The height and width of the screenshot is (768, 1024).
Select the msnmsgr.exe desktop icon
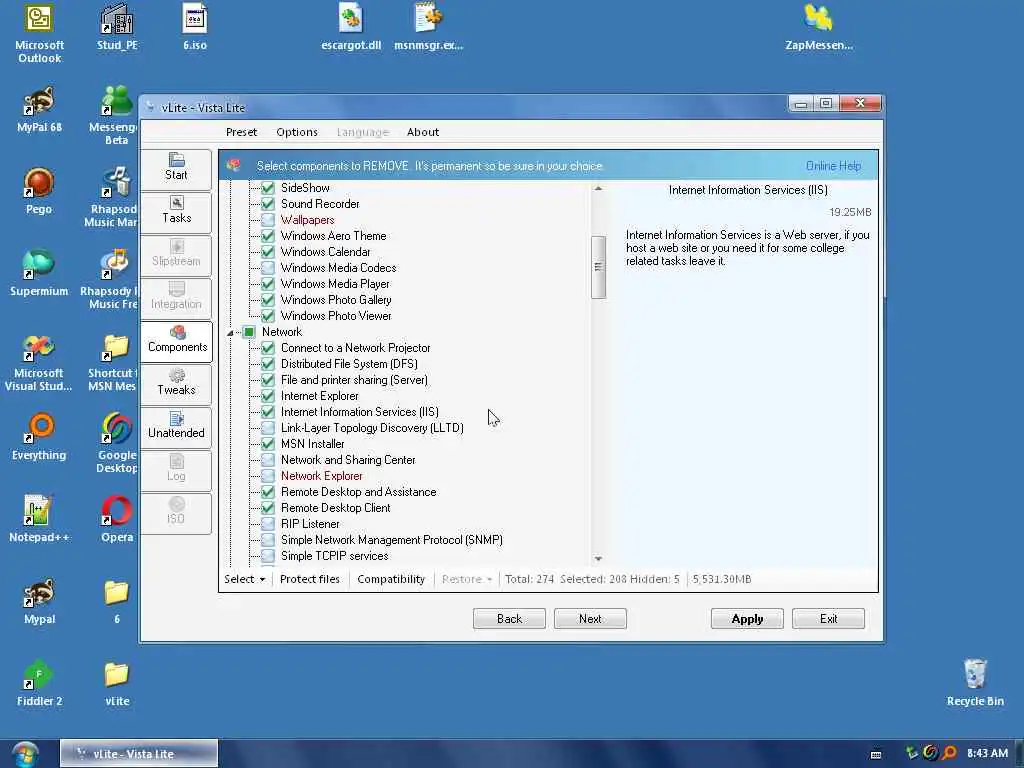point(428,27)
